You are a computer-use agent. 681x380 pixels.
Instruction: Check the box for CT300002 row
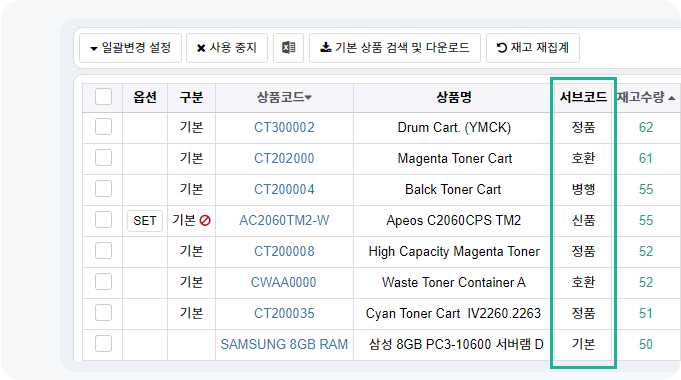click(103, 127)
